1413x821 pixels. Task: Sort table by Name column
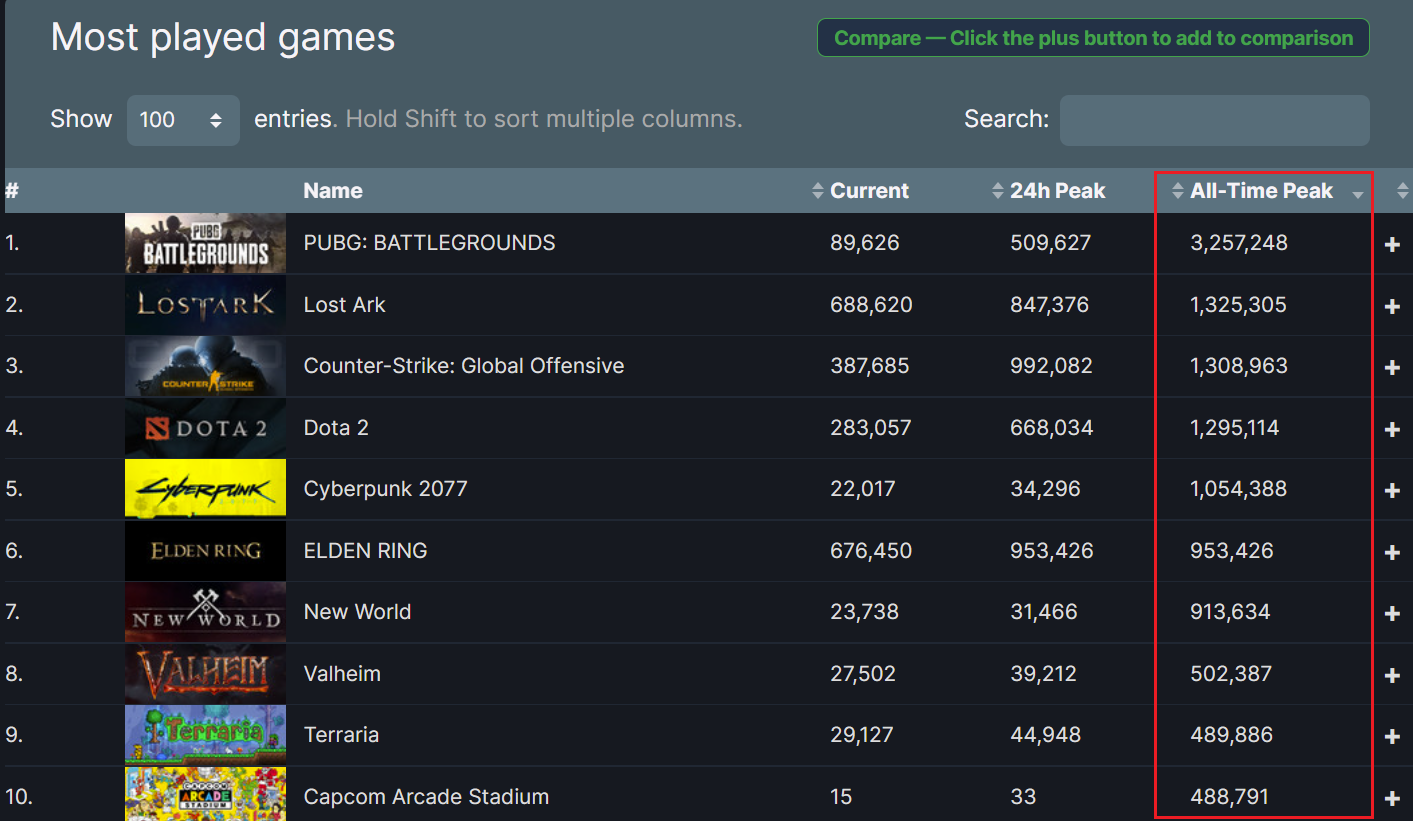[x=333, y=191]
